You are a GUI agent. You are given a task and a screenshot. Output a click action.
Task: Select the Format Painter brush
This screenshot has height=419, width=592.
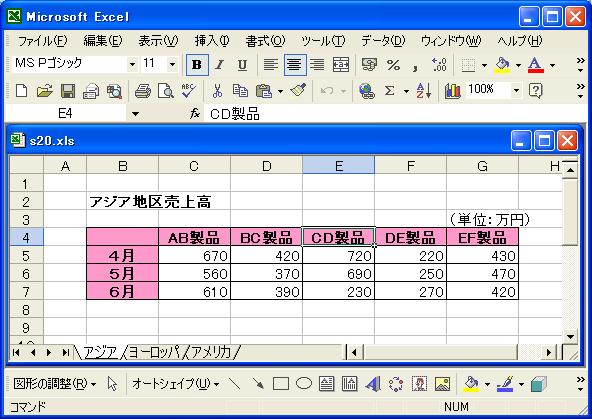(x=298, y=90)
